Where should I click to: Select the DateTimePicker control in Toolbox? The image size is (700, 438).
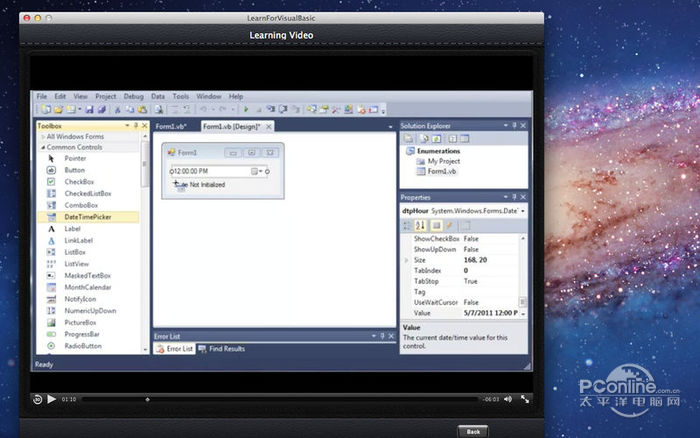(x=87, y=217)
